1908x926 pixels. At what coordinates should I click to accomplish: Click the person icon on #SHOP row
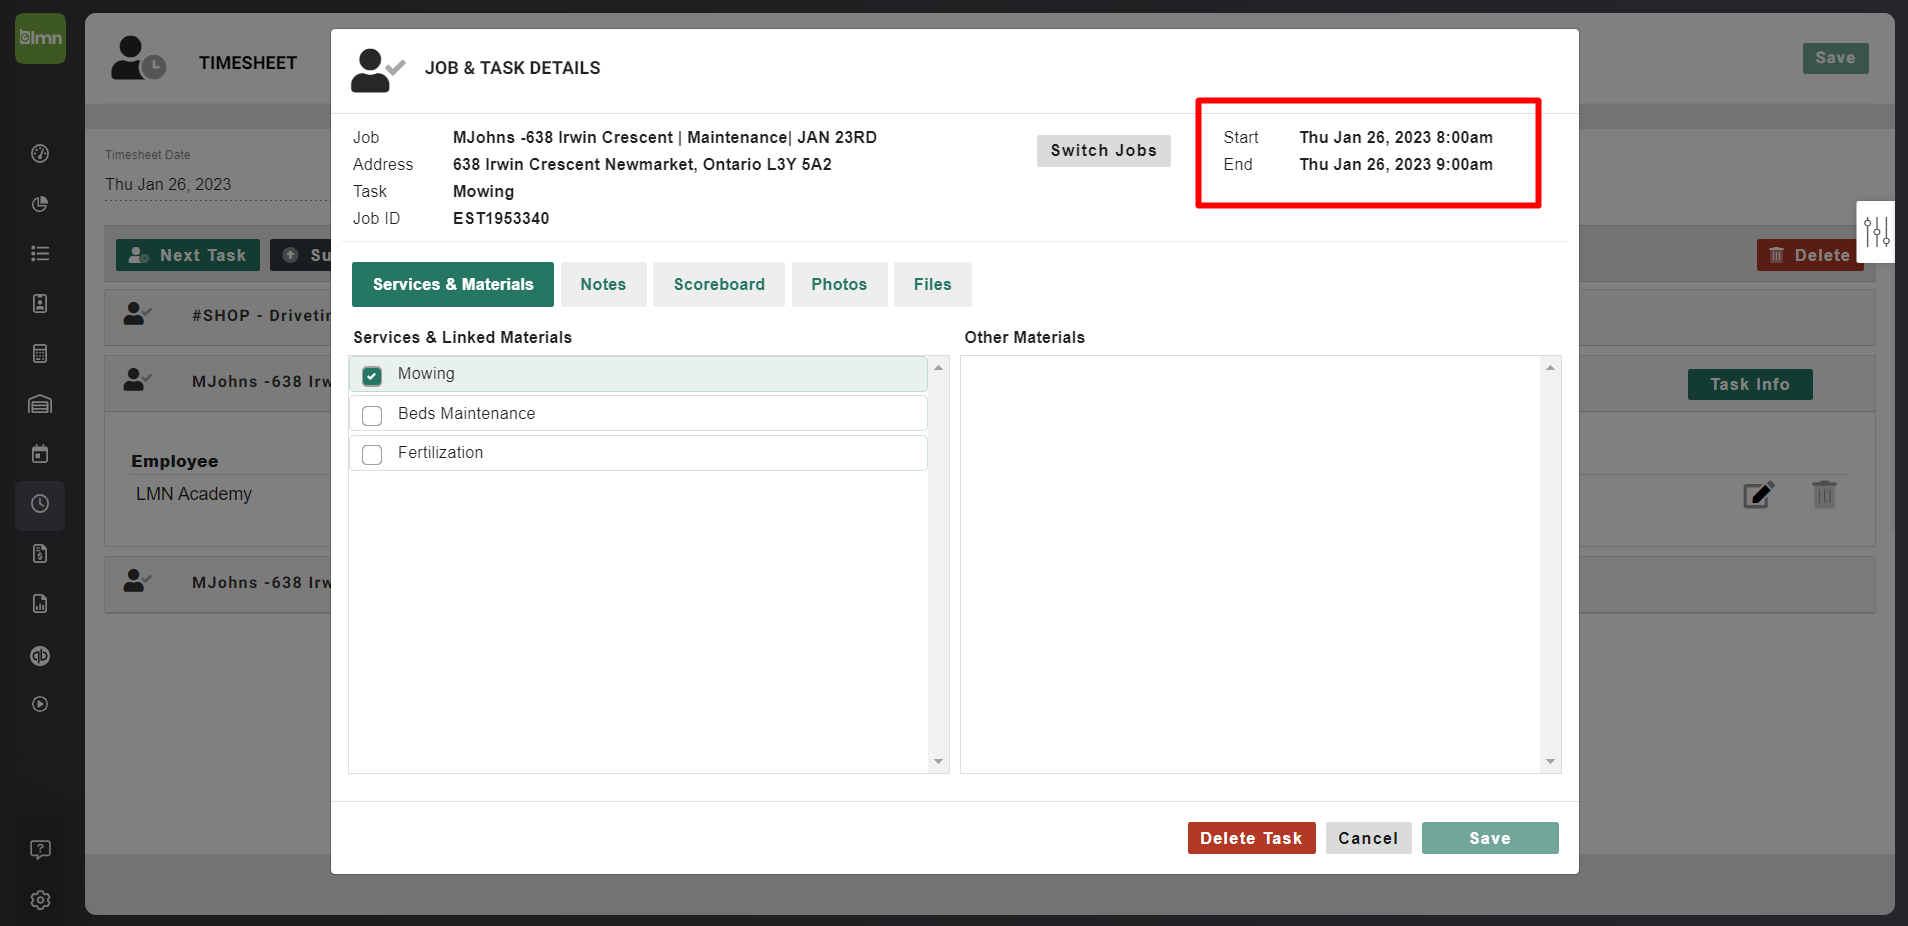pos(137,314)
